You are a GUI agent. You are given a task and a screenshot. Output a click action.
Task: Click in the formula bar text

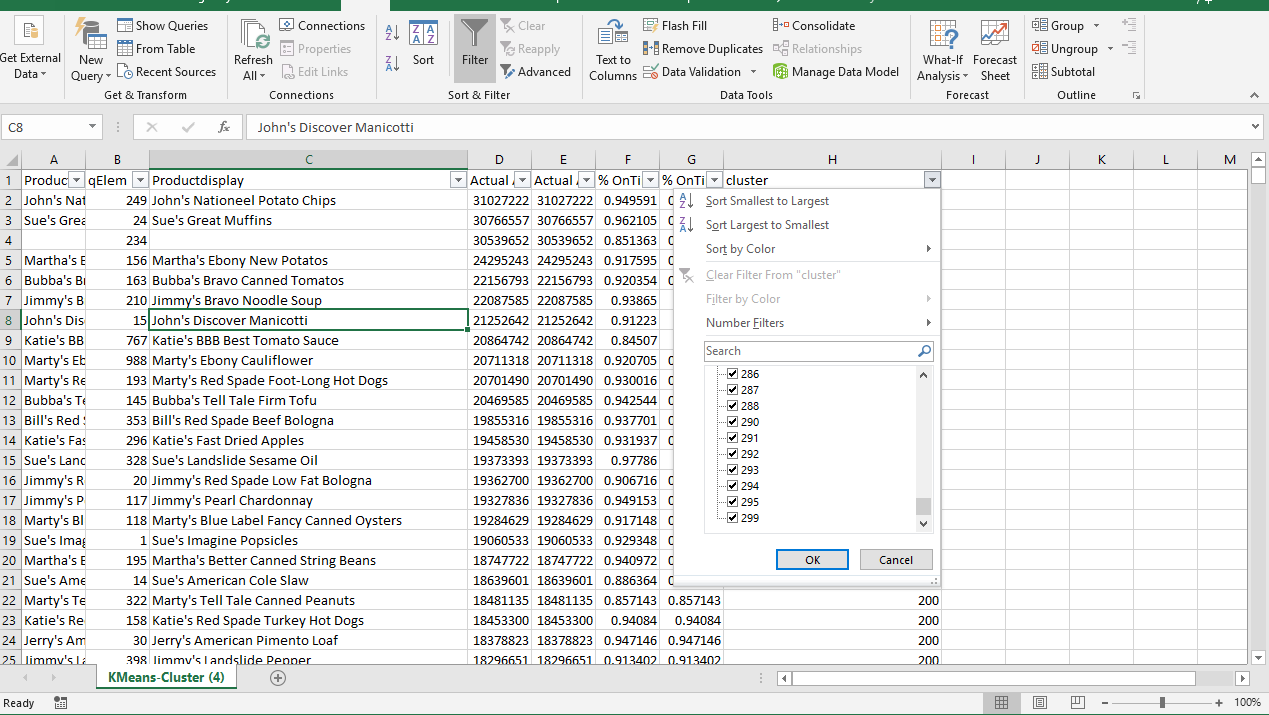pyautogui.click(x=747, y=127)
